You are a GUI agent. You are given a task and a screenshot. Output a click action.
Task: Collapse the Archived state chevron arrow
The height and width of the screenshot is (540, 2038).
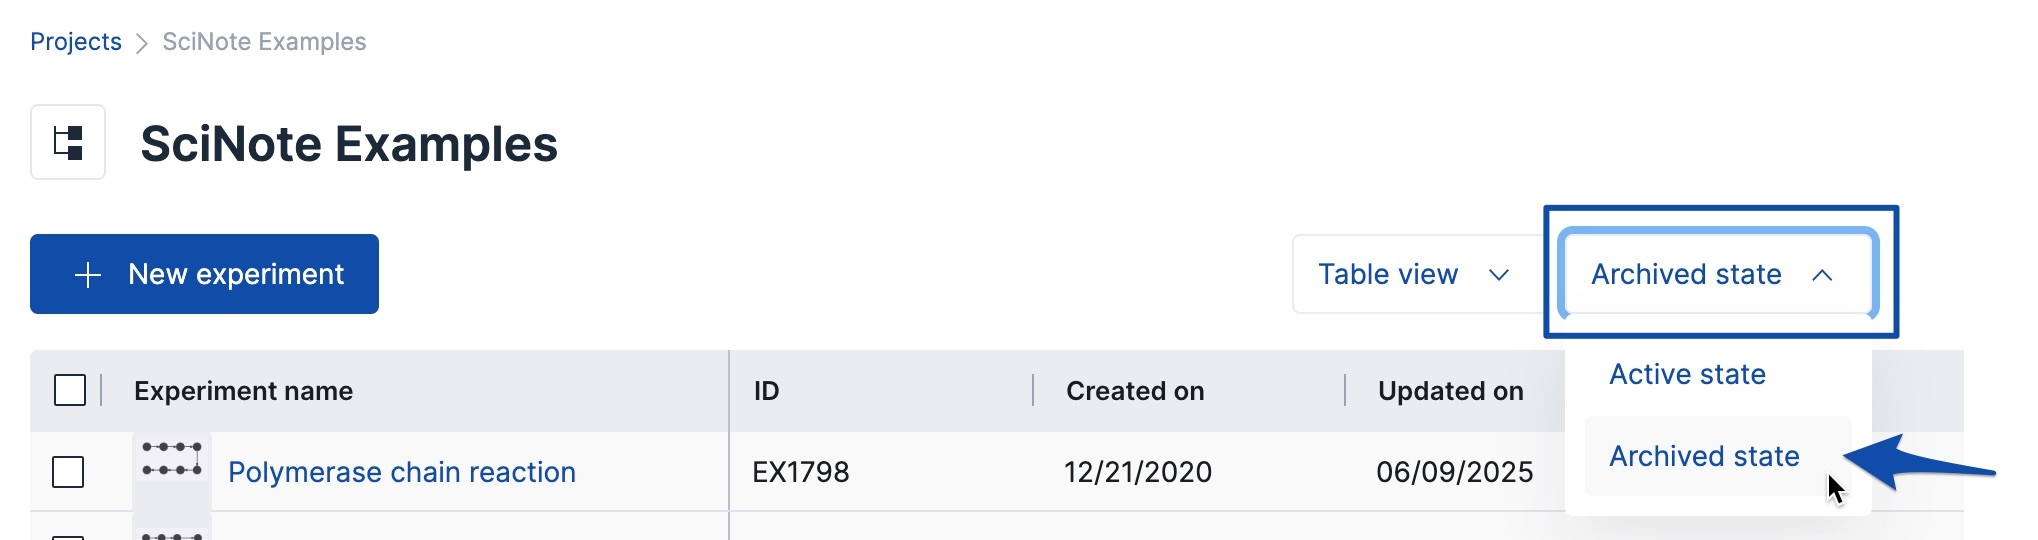coord(1822,275)
